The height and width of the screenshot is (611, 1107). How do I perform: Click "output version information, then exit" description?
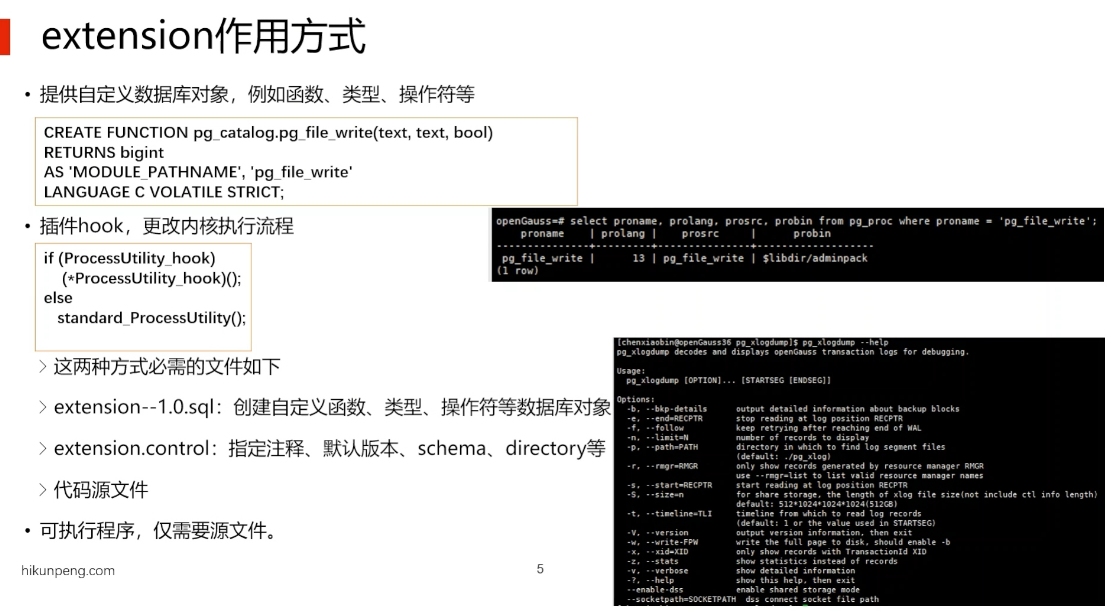click(x=824, y=533)
